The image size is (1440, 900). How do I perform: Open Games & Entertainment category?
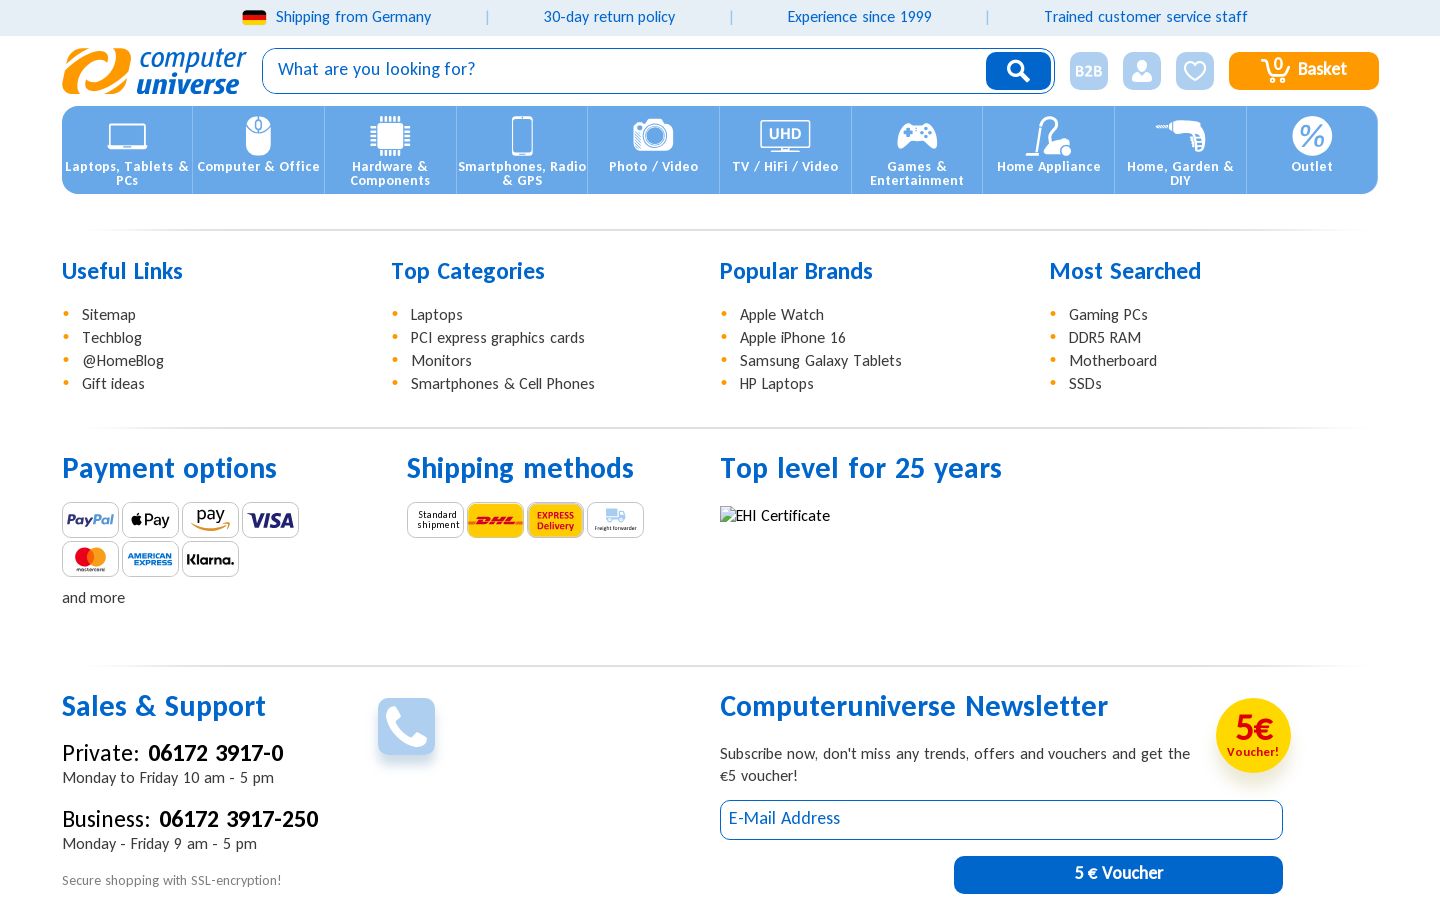[917, 150]
